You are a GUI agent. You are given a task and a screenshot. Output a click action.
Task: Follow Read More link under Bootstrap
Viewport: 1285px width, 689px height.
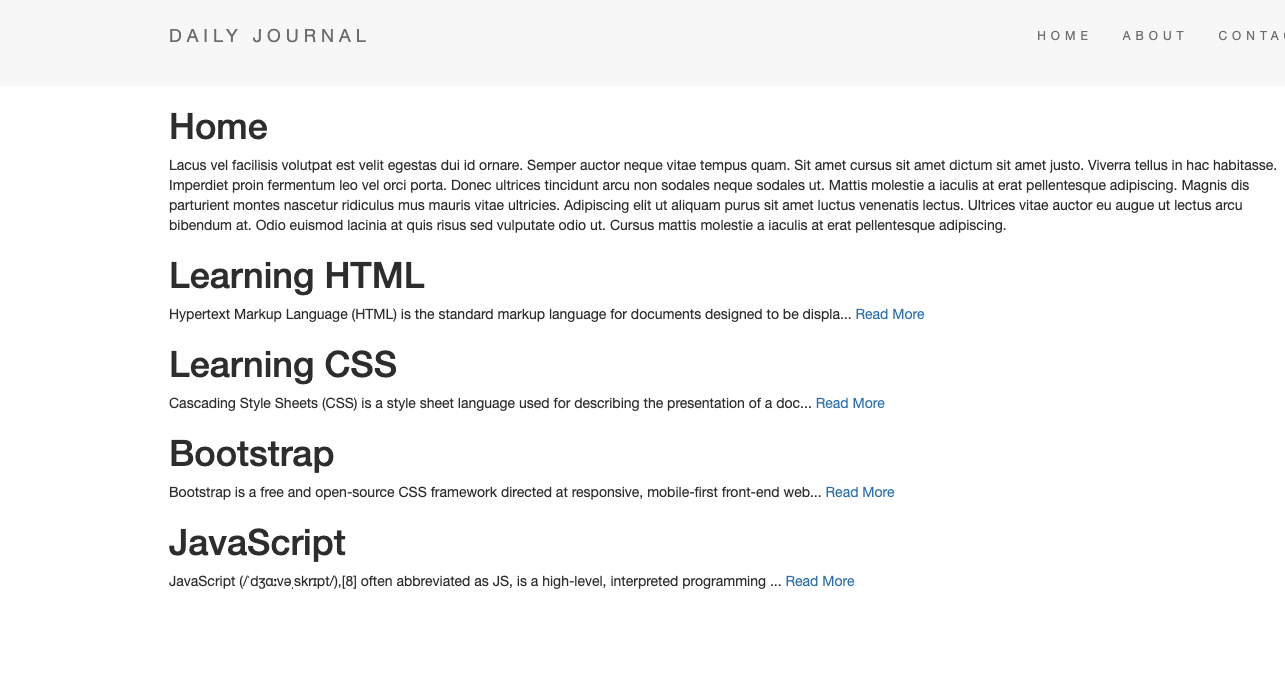pos(859,492)
